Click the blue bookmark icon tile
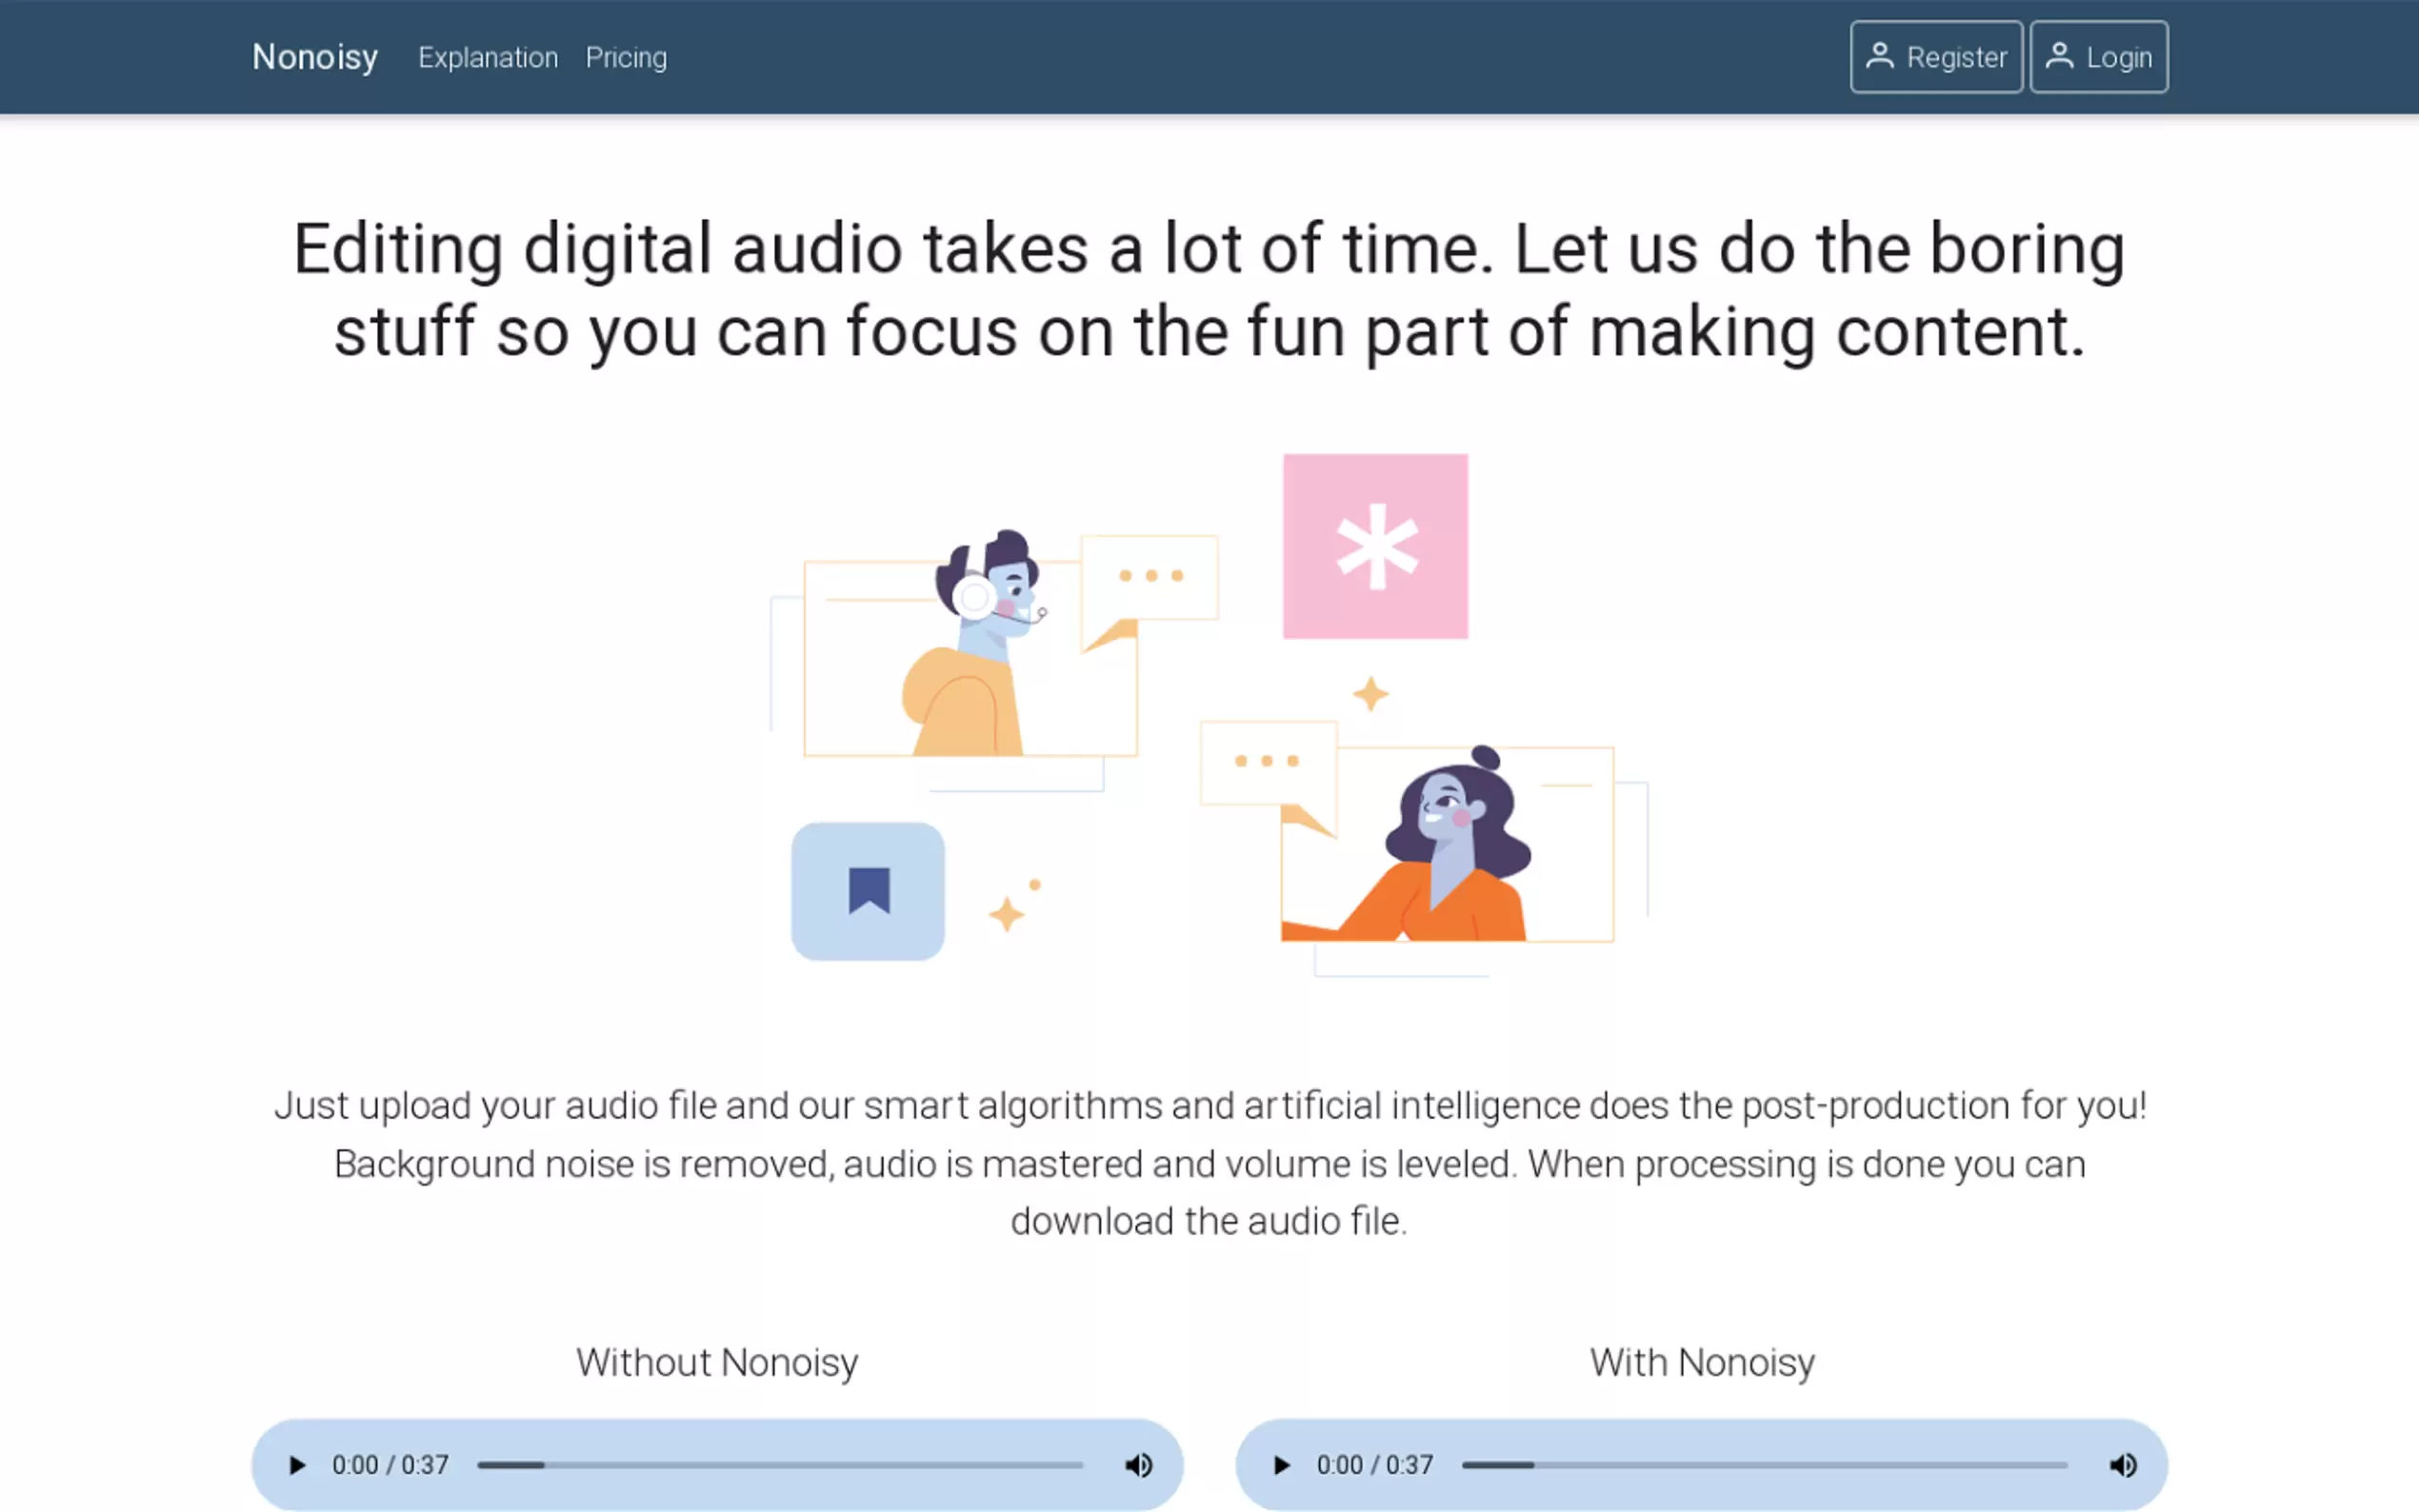The height and width of the screenshot is (1512, 2419). [x=868, y=891]
